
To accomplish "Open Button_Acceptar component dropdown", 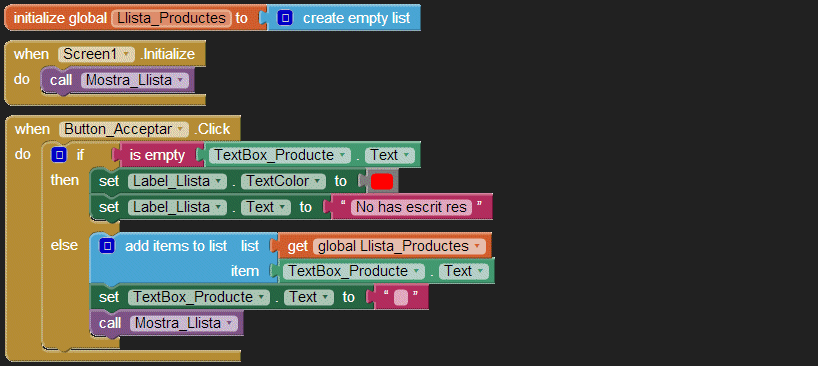I will [124, 129].
